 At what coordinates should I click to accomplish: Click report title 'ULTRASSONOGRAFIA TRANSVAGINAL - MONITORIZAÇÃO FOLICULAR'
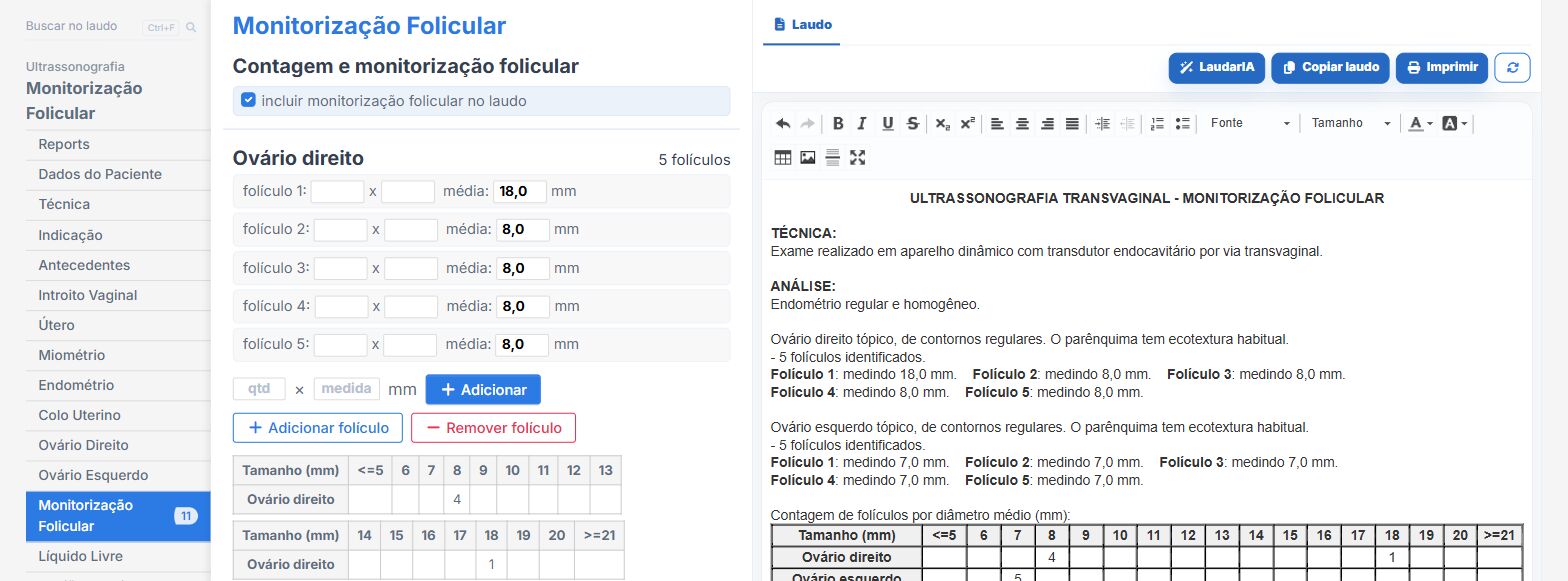1146,198
